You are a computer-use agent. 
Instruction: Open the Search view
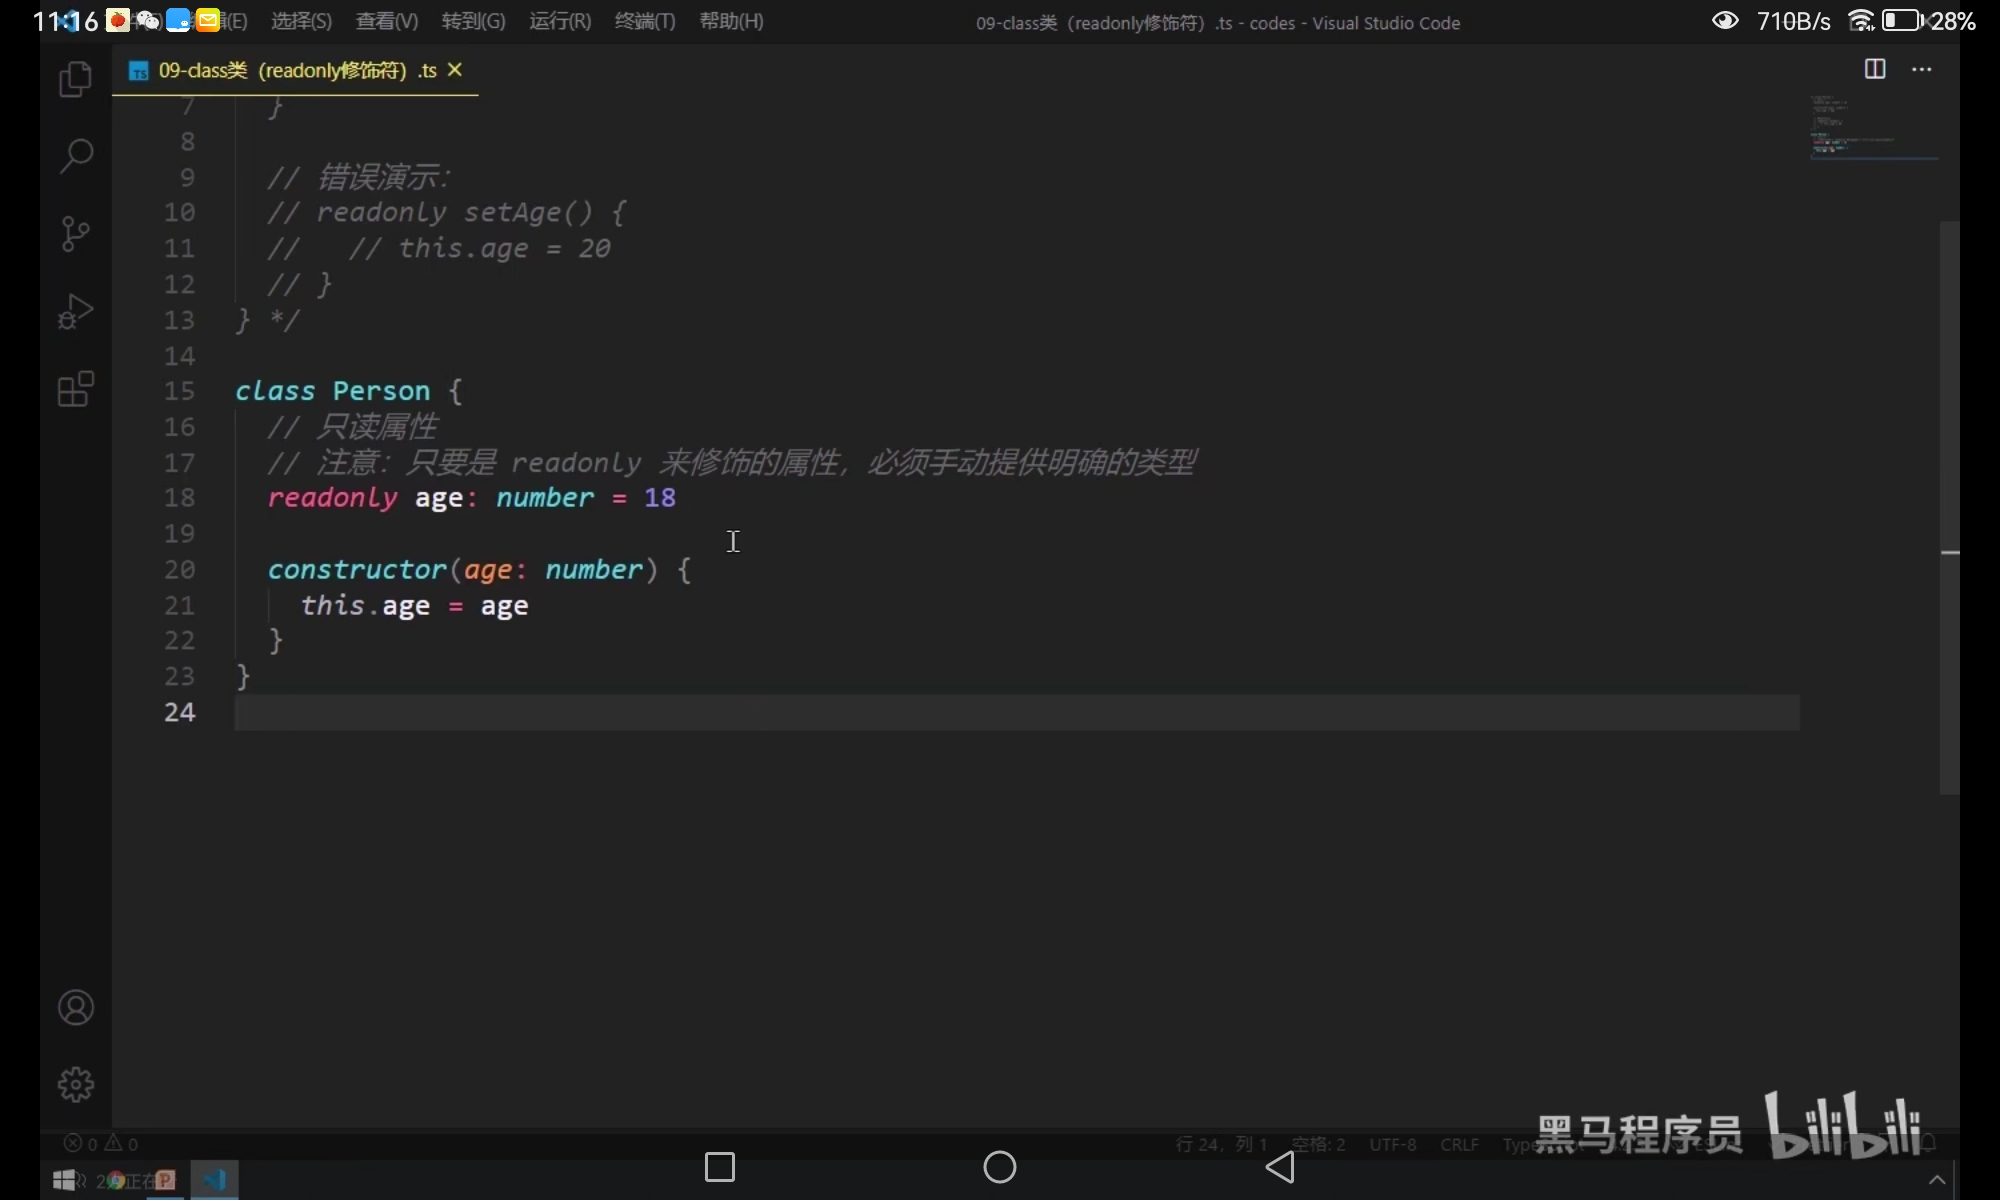click(76, 156)
